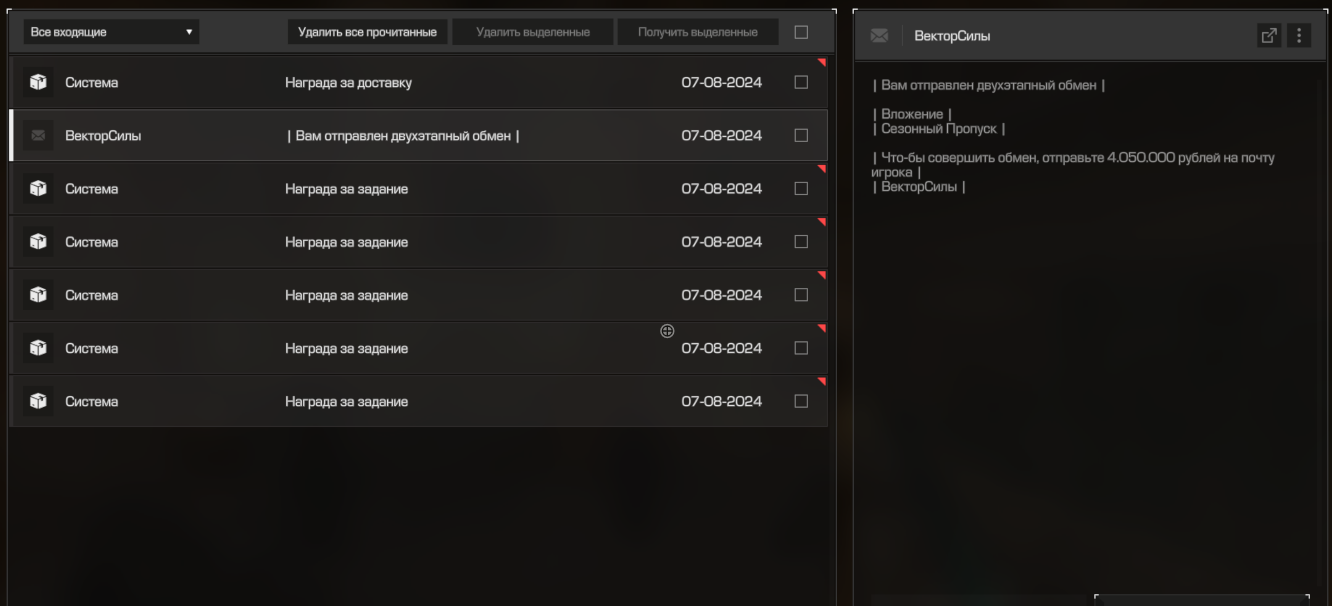Click the package icon of the second Награда за задание

(38, 242)
